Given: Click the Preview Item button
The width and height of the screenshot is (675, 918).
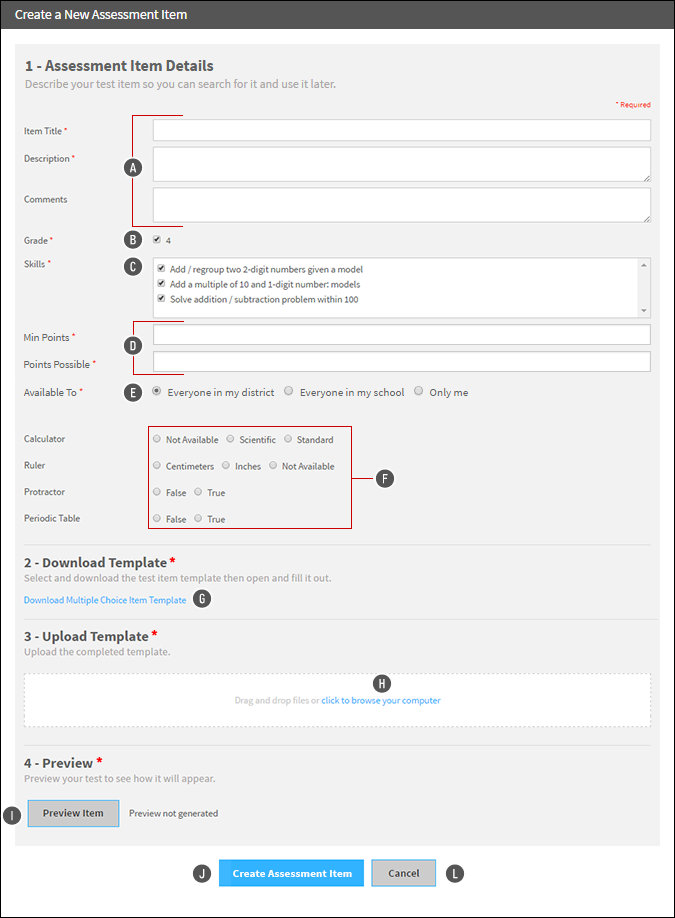Looking at the screenshot, I should coord(73,813).
